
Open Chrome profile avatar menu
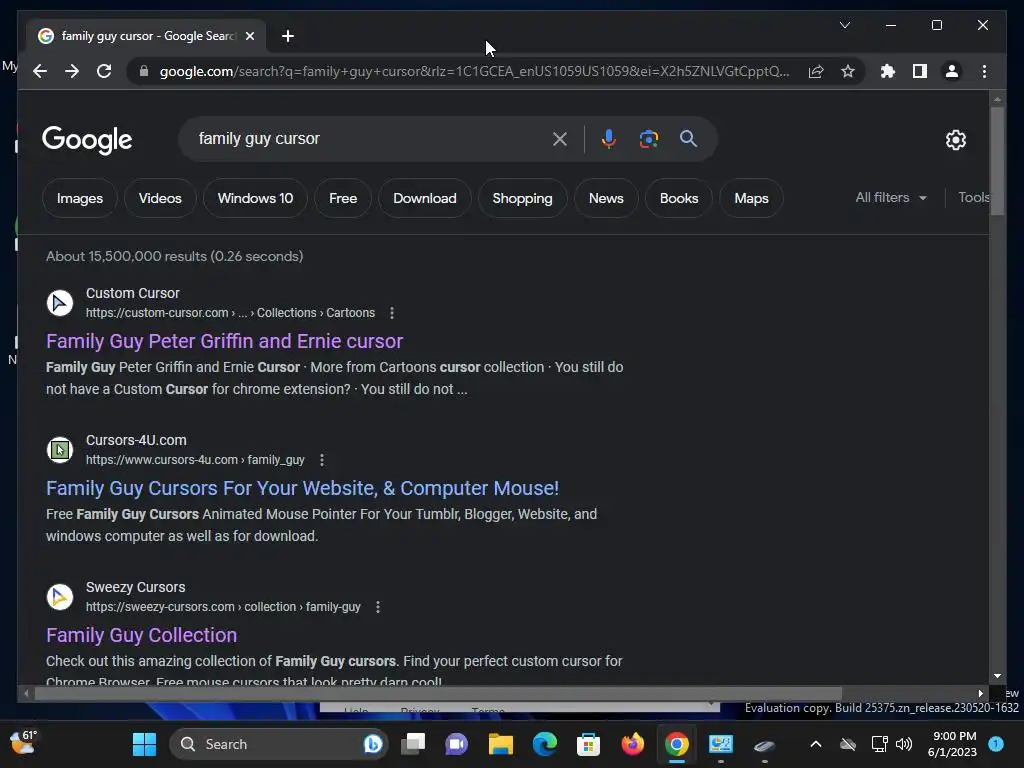click(x=952, y=71)
